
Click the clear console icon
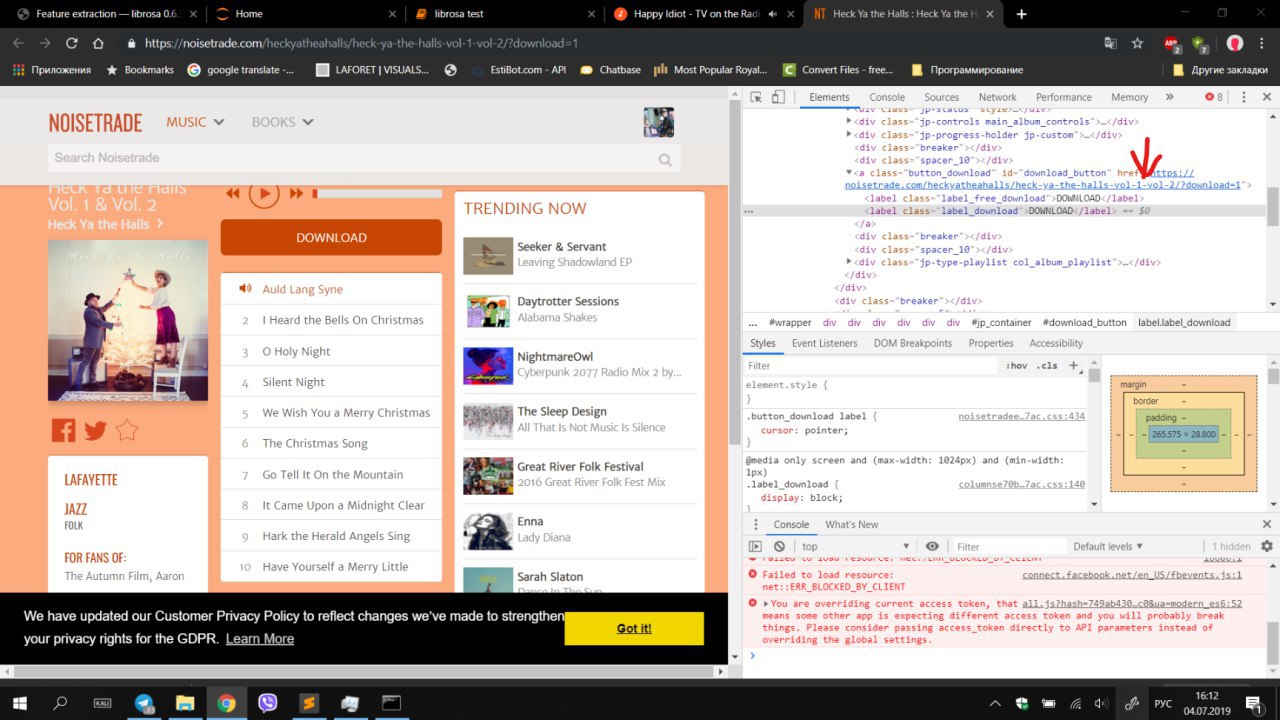[779, 547]
